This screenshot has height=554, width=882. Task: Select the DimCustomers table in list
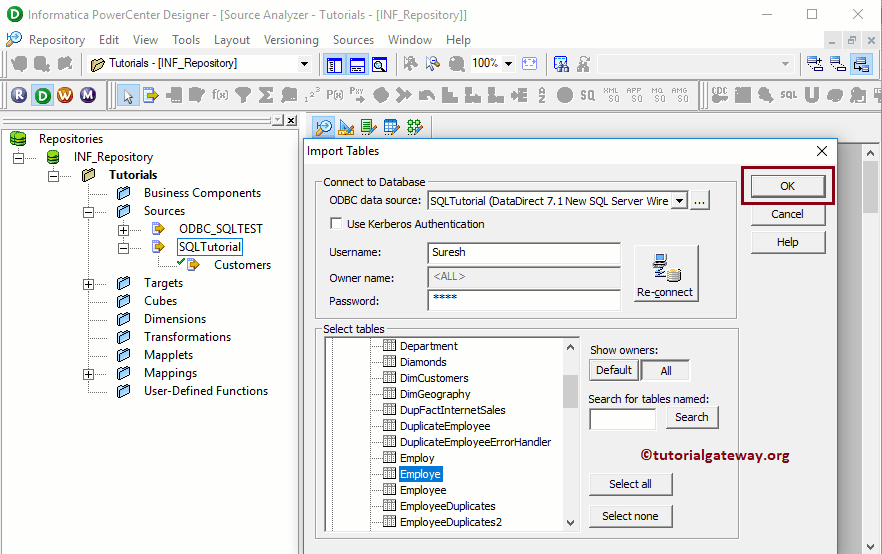(x=434, y=378)
